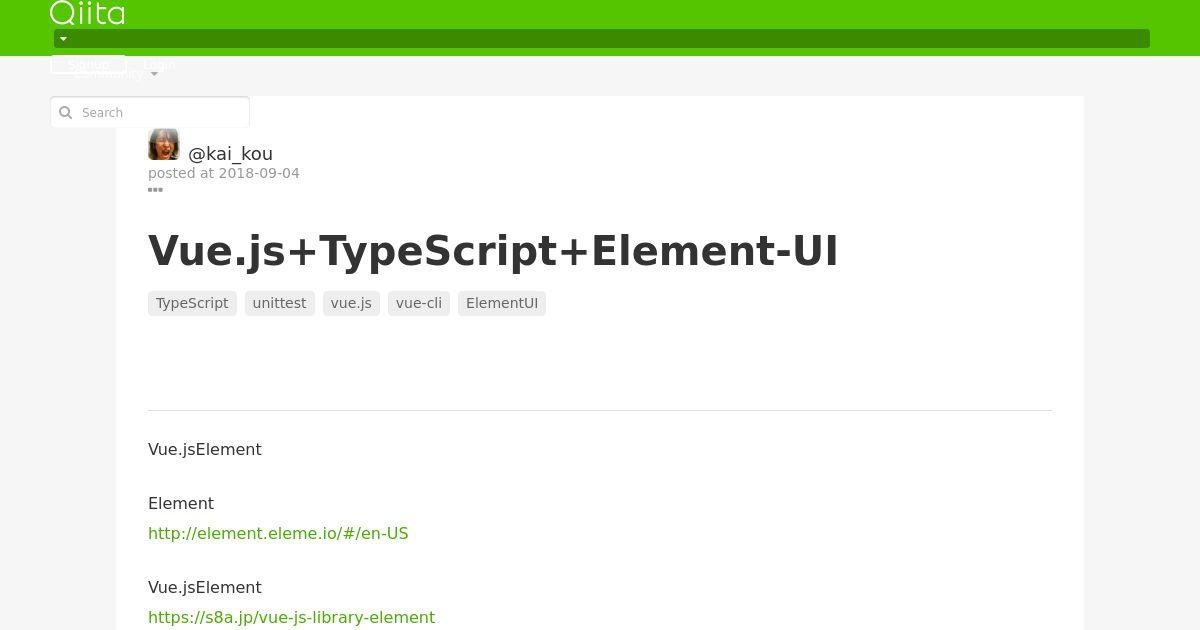Click the article title Vue.js+TypeScript+Element-UI

(493, 251)
